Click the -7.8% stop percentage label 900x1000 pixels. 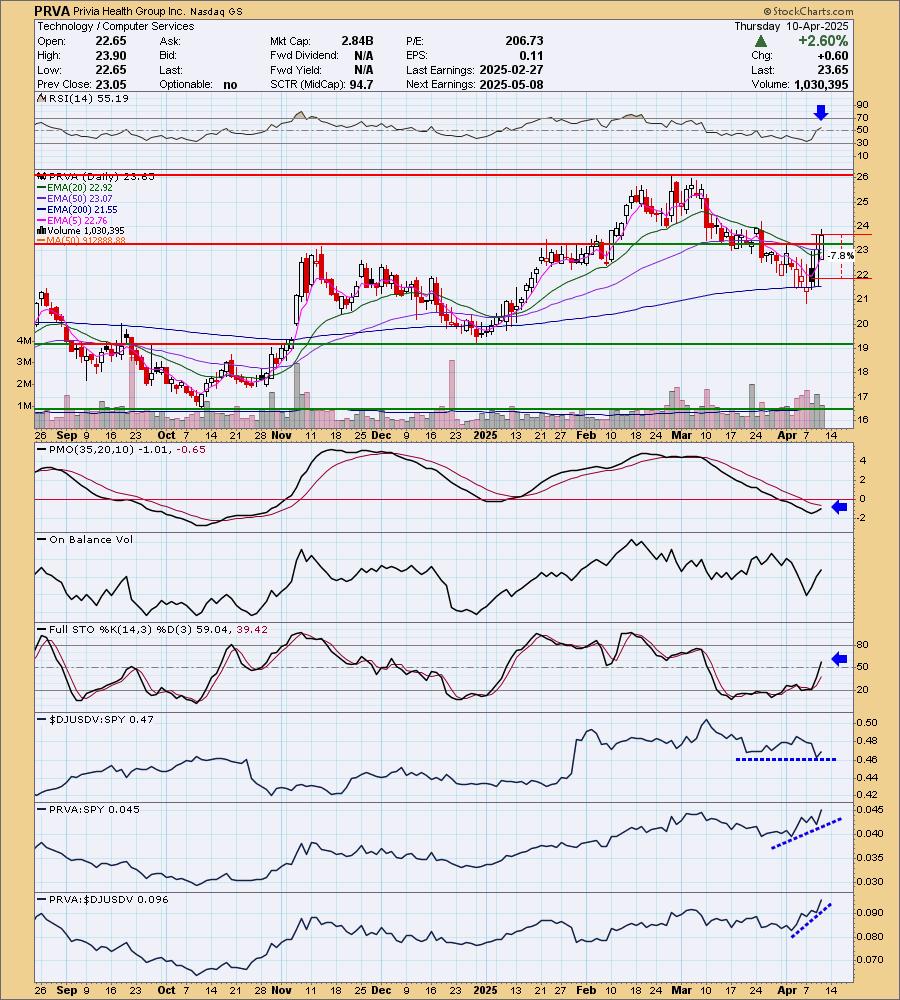[841, 255]
